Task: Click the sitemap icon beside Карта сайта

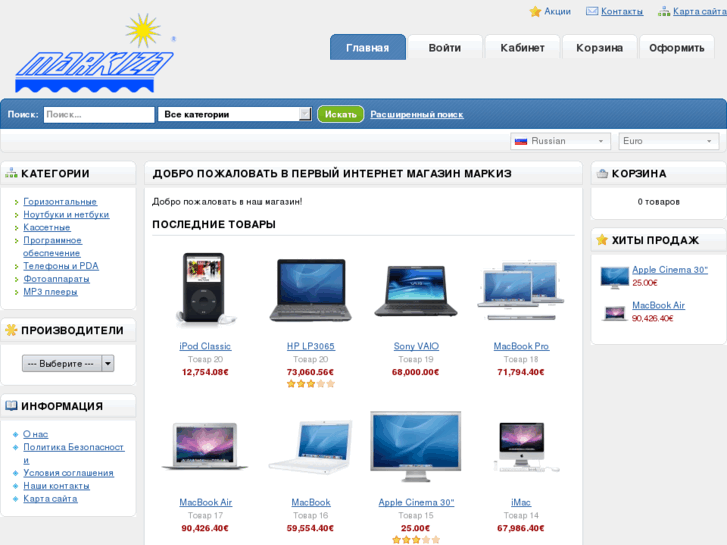Action: point(663,11)
